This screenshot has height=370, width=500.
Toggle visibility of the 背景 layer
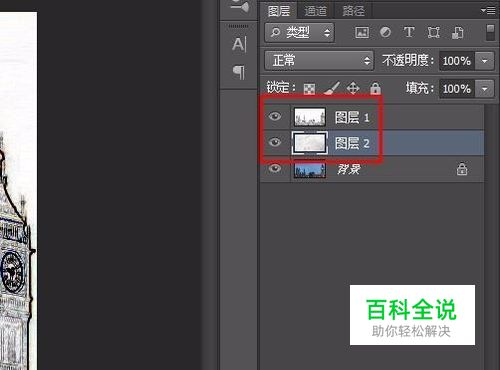(275, 168)
